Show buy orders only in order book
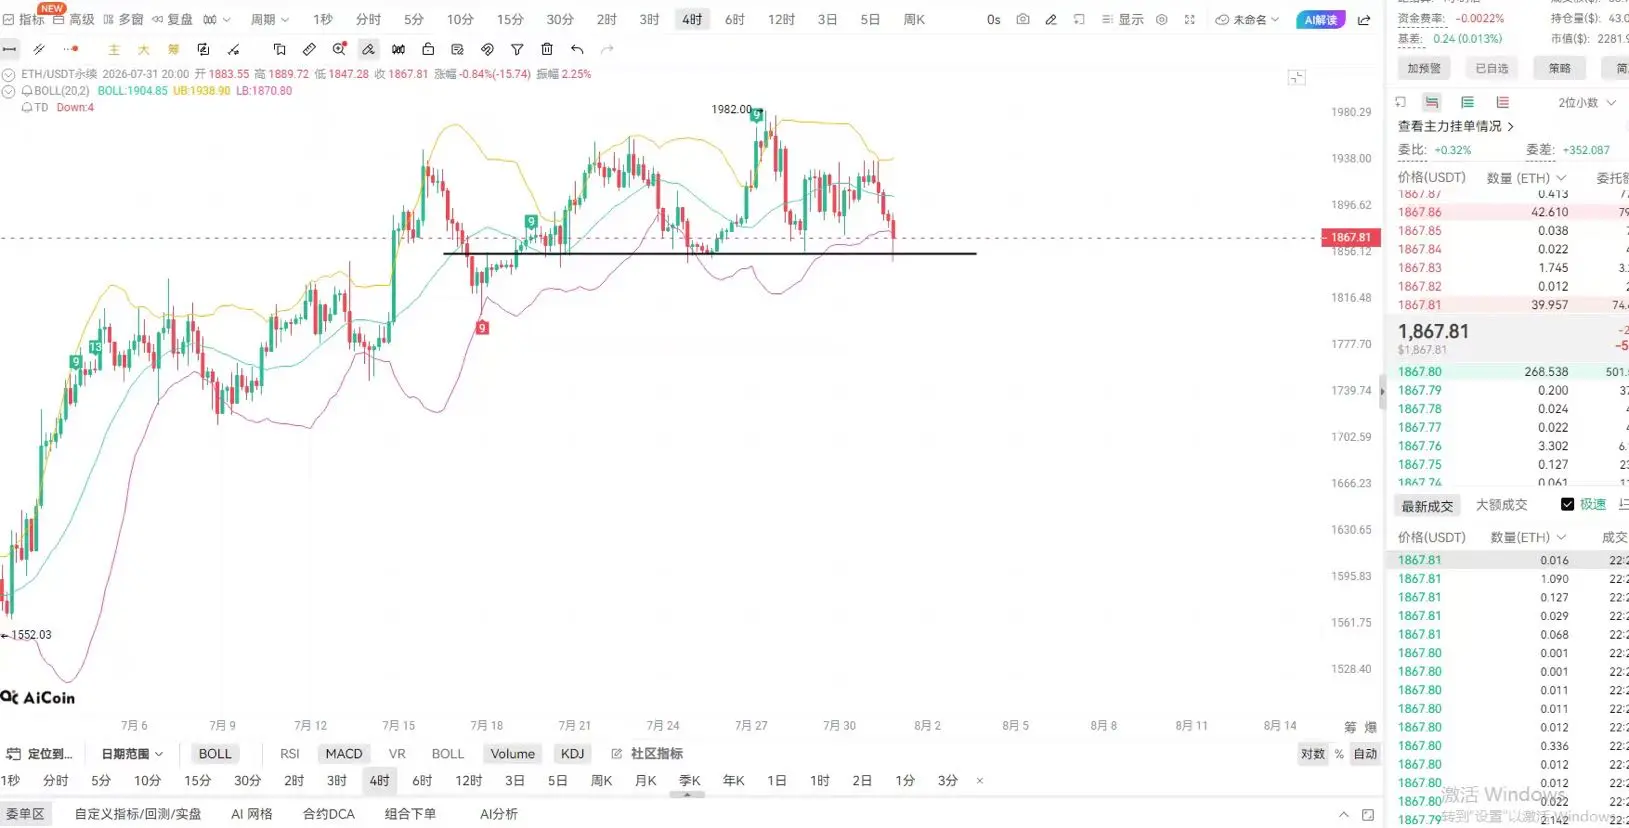The height and width of the screenshot is (828, 1629). click(1467, 102)
